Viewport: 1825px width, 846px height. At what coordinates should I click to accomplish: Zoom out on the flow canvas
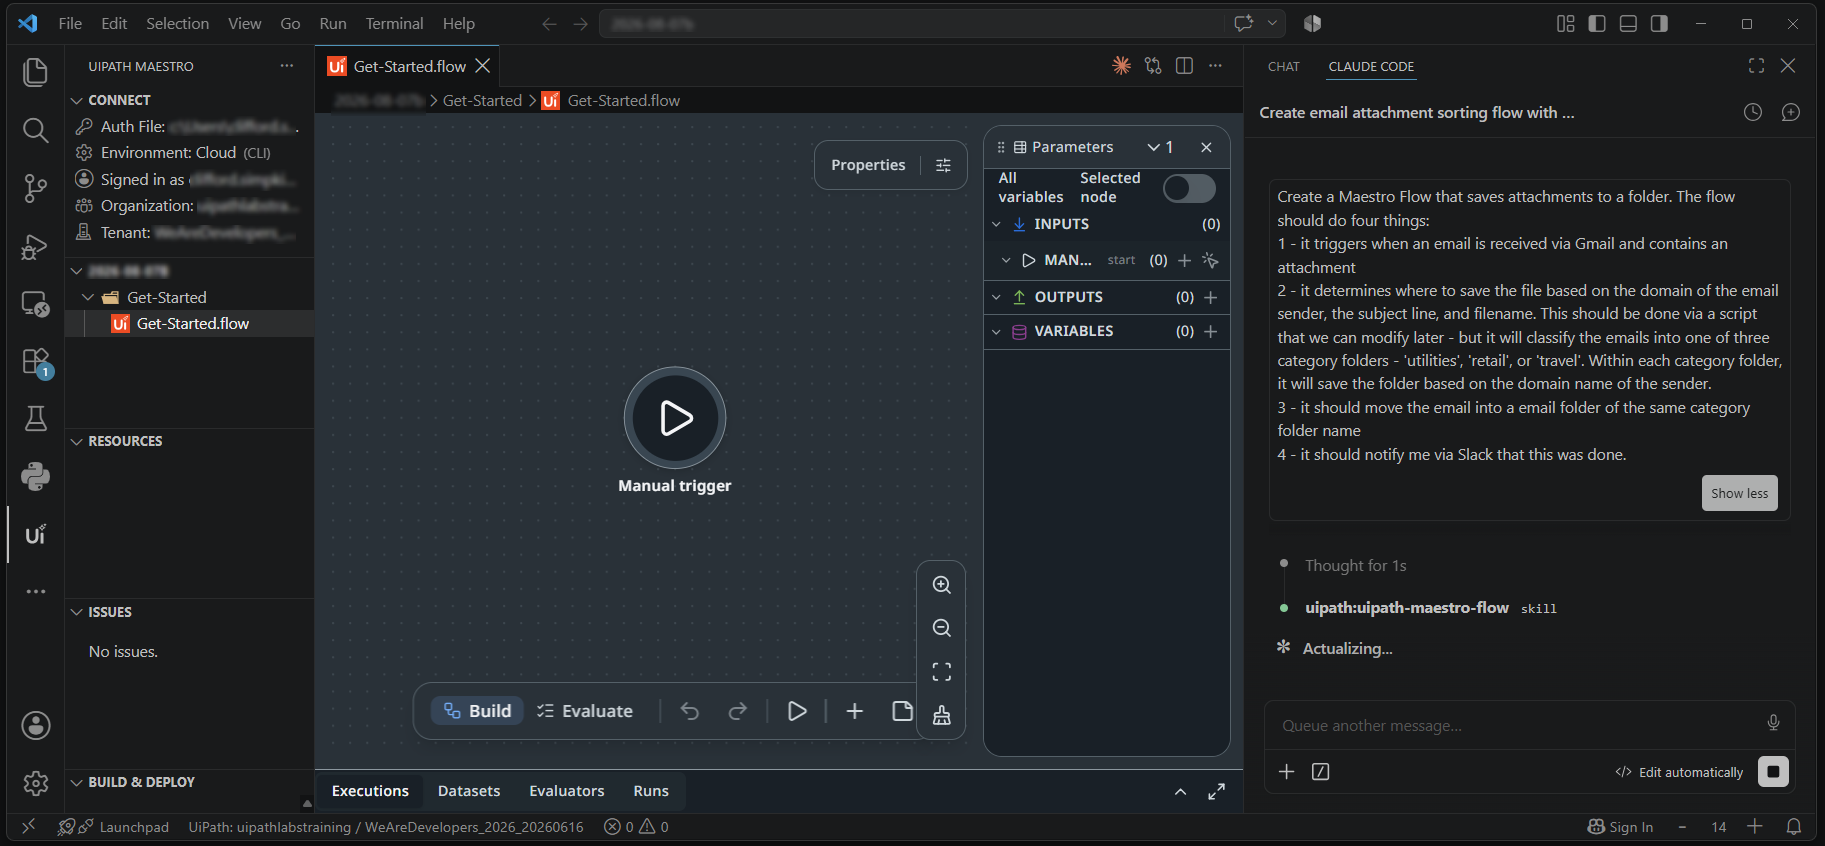pos(941,628)
